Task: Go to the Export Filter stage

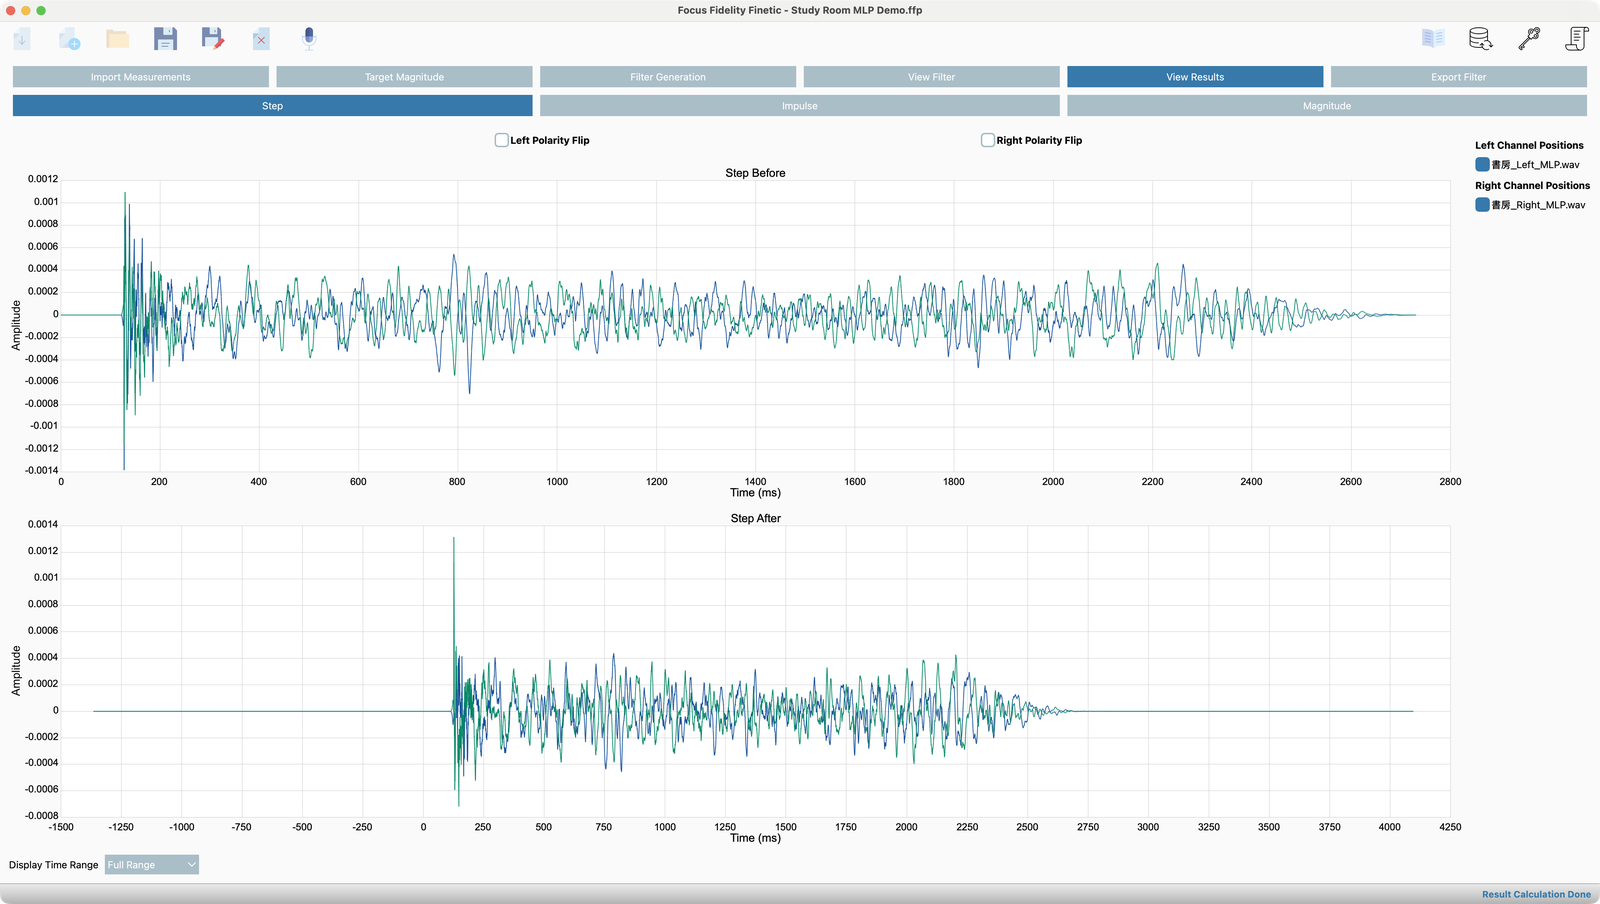Action: [x=1459, y=77]
